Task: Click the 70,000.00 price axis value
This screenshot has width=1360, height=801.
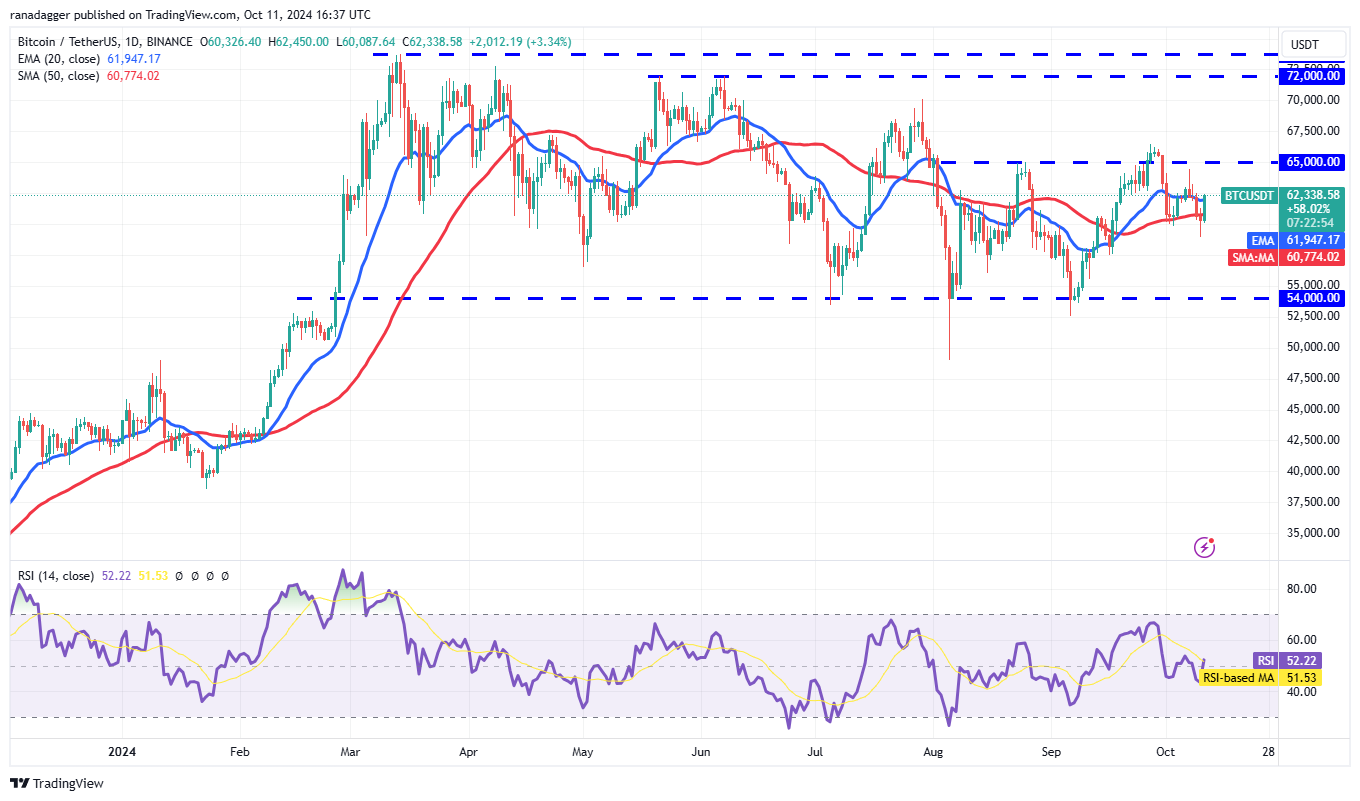Action: (x=1313, y=100)
